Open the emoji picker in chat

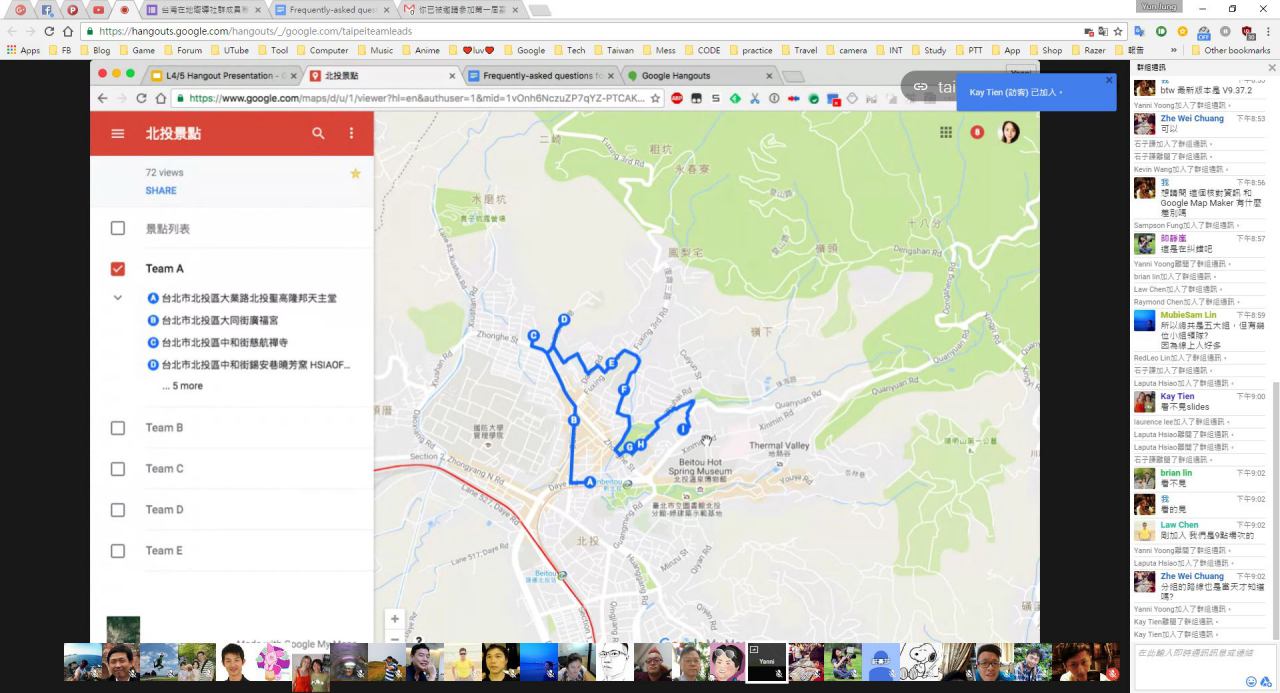tap(1251, 681)
